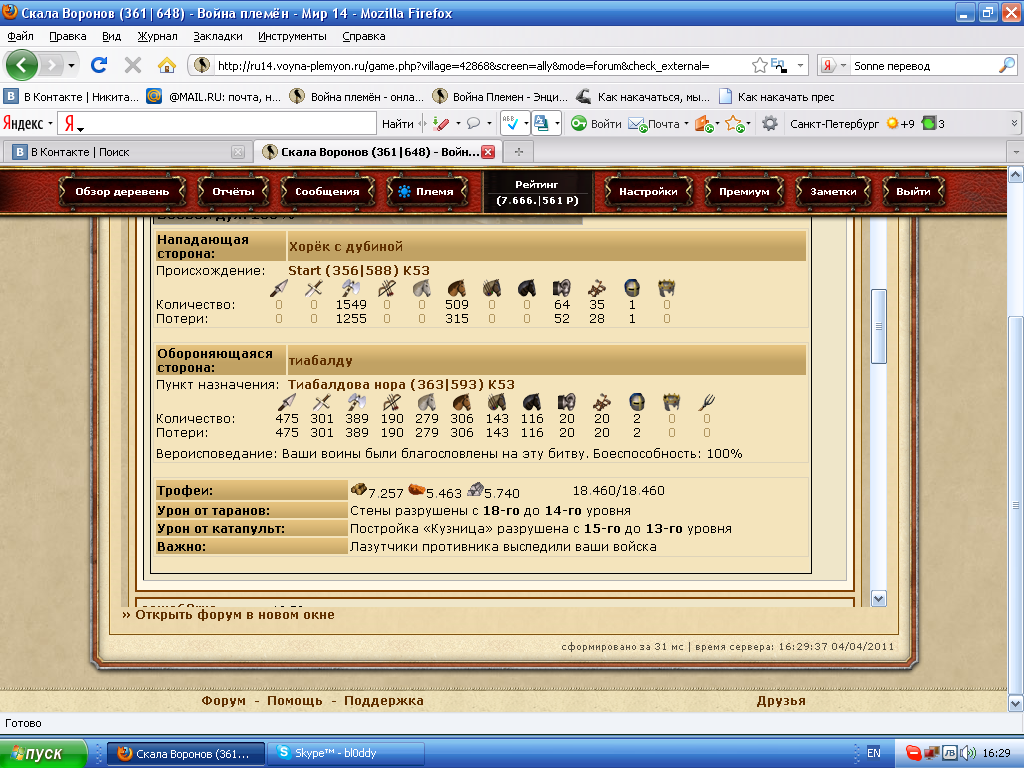Stop loading with the X icon
Viewport: 1024px width, 768px height.
click(133, 65)
